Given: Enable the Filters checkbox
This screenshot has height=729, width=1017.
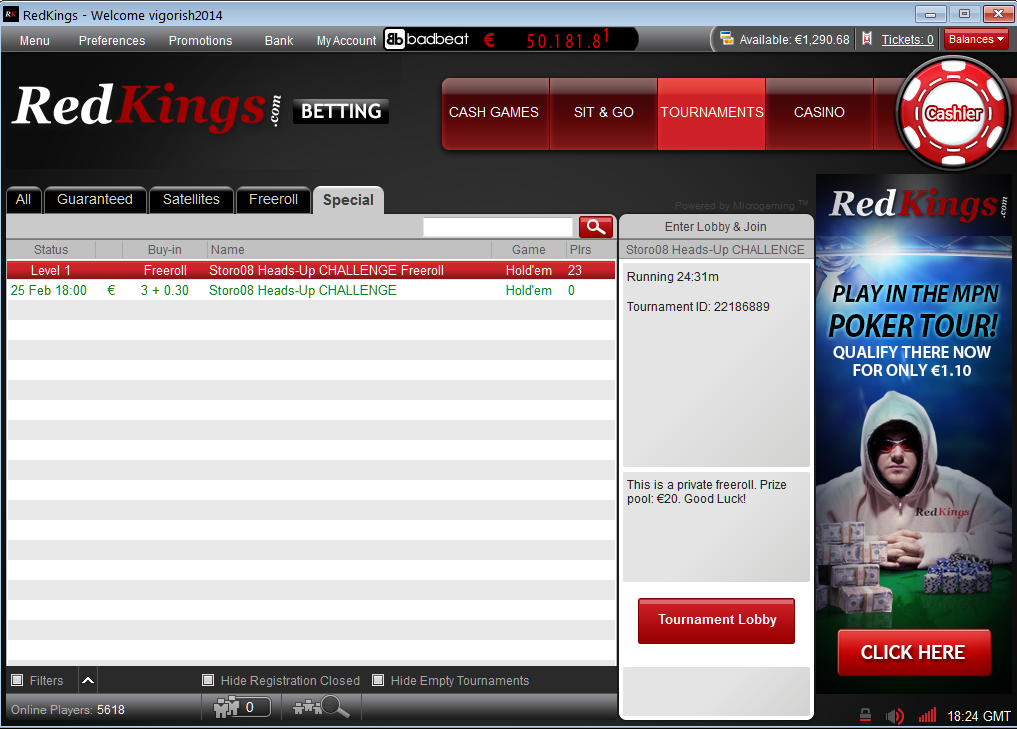Looking at the screenshot, I should 17,681.
